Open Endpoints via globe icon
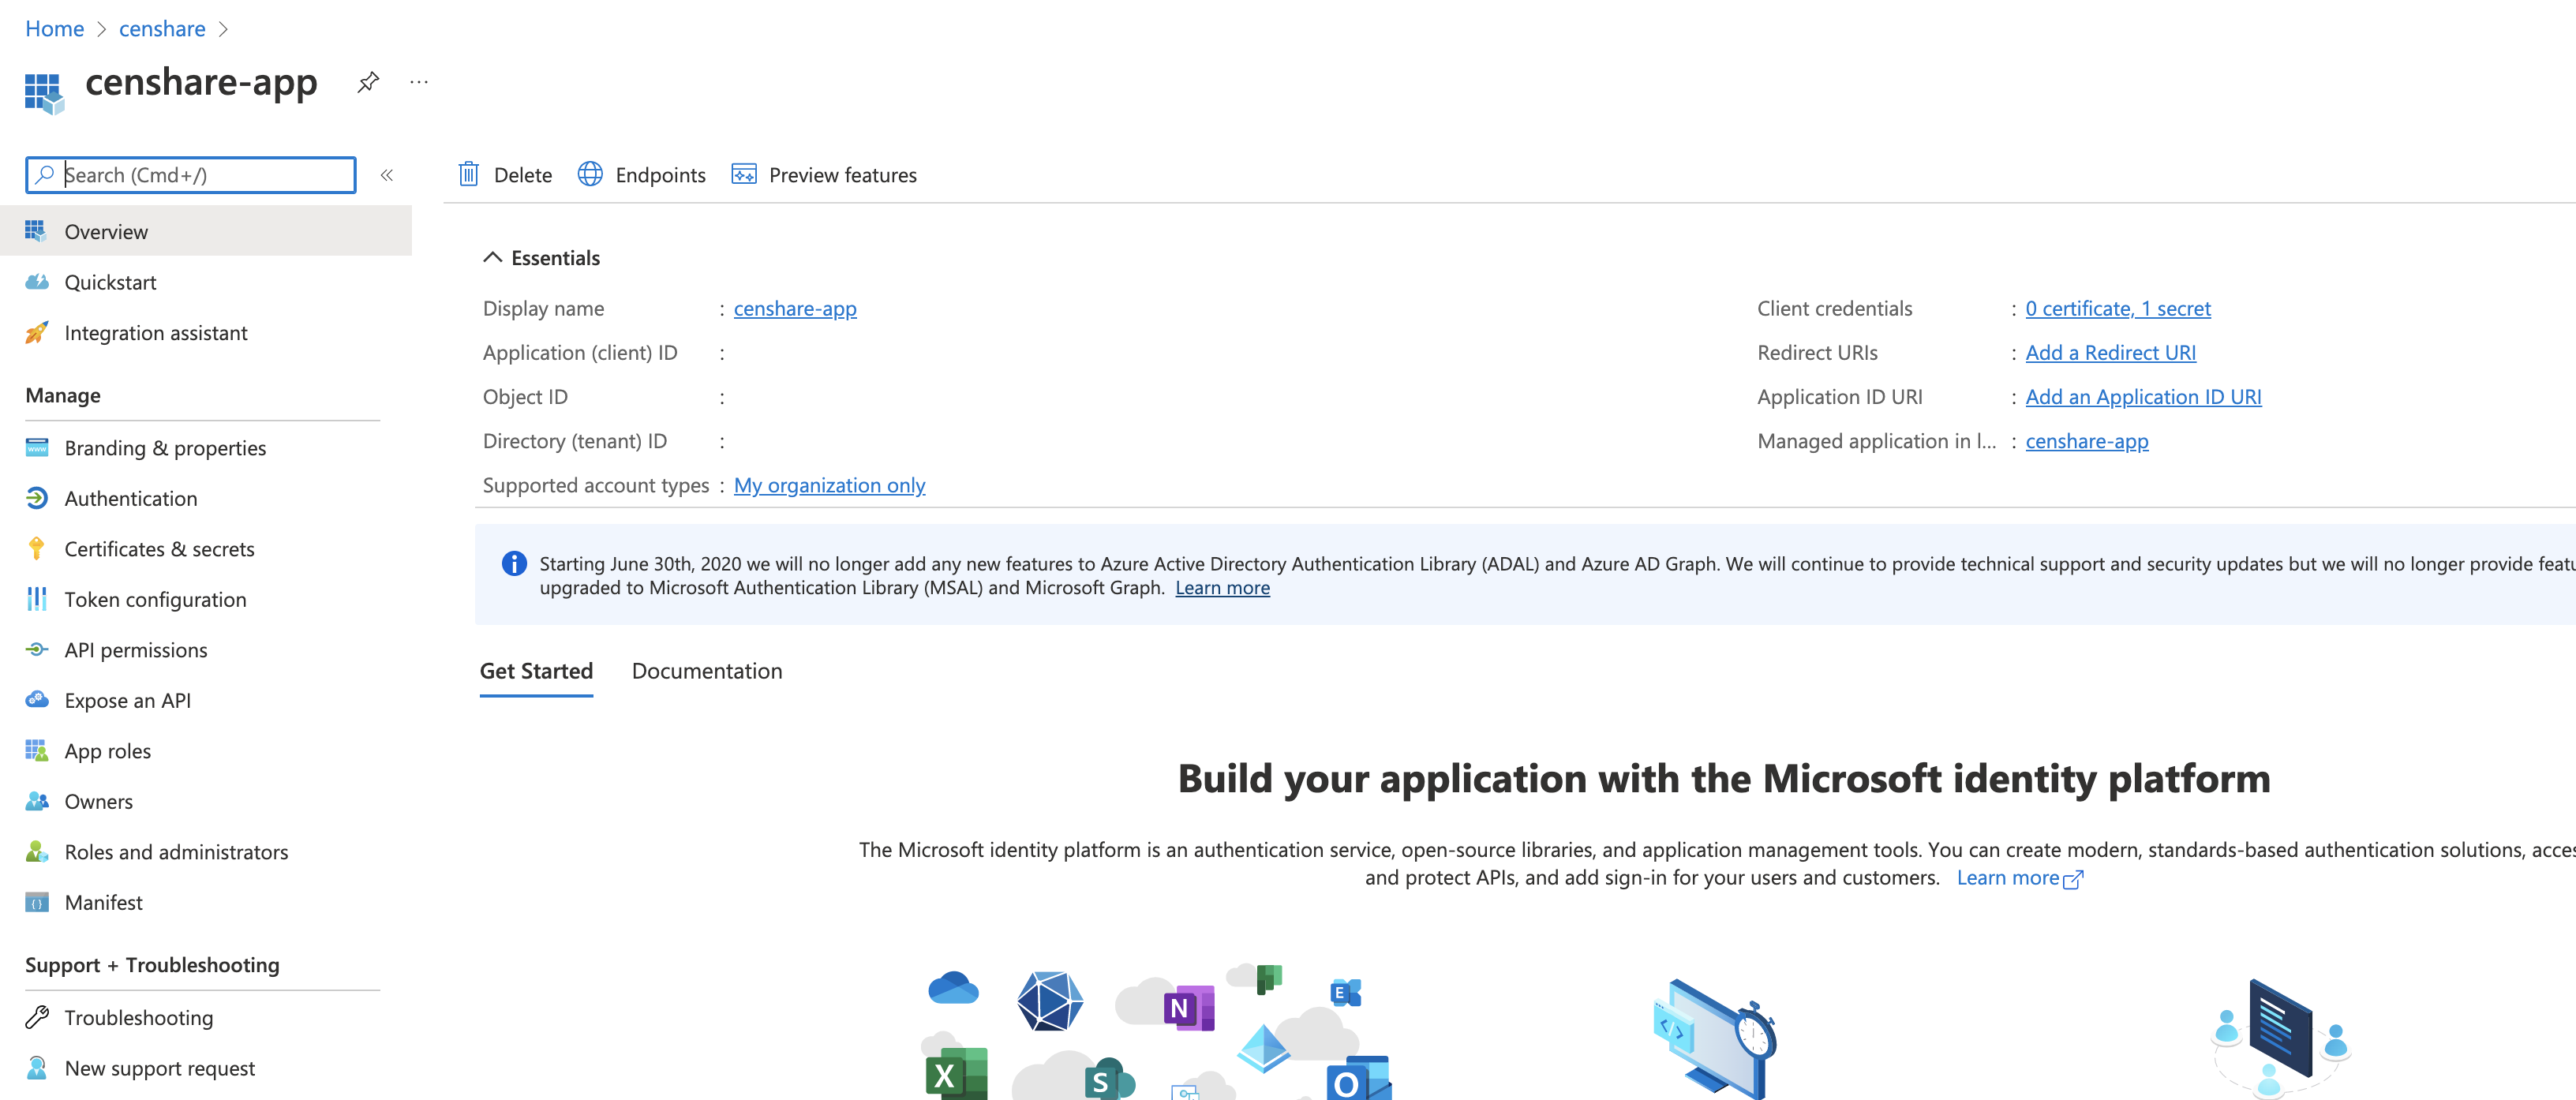Screen dimensions: 2576x1100 pos(590,175)
